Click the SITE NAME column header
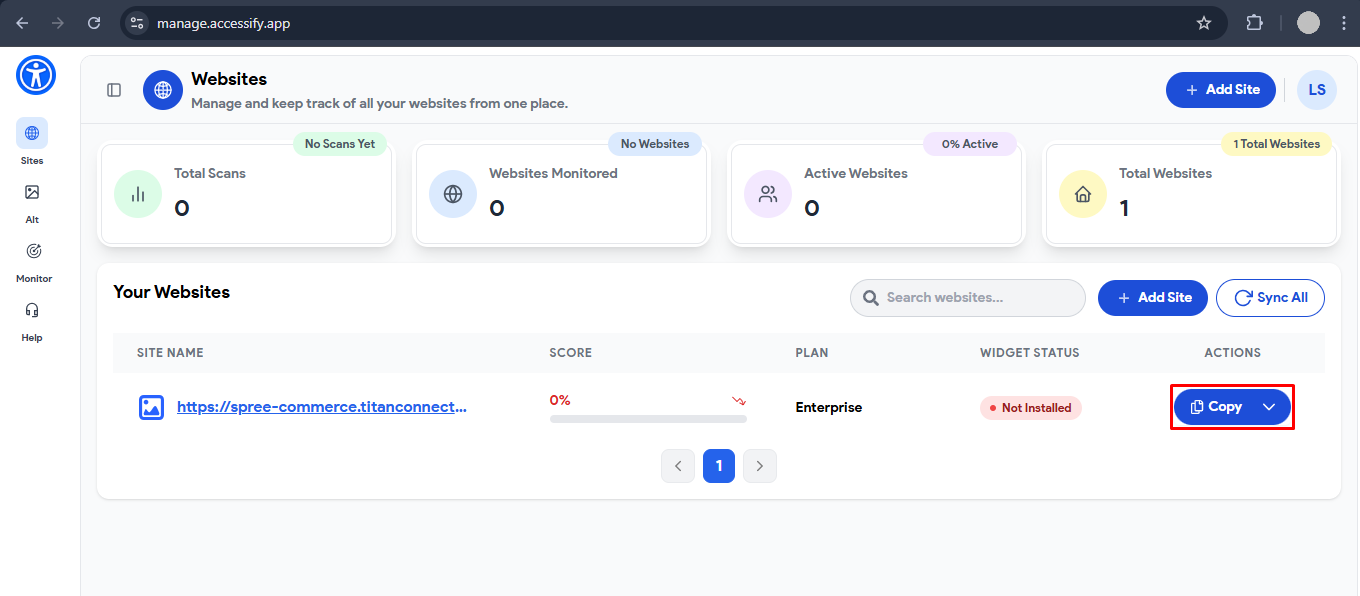Image resolution: width=1360 pixels, height=596 pixels. pyautogui.click(x=170, y=352)
